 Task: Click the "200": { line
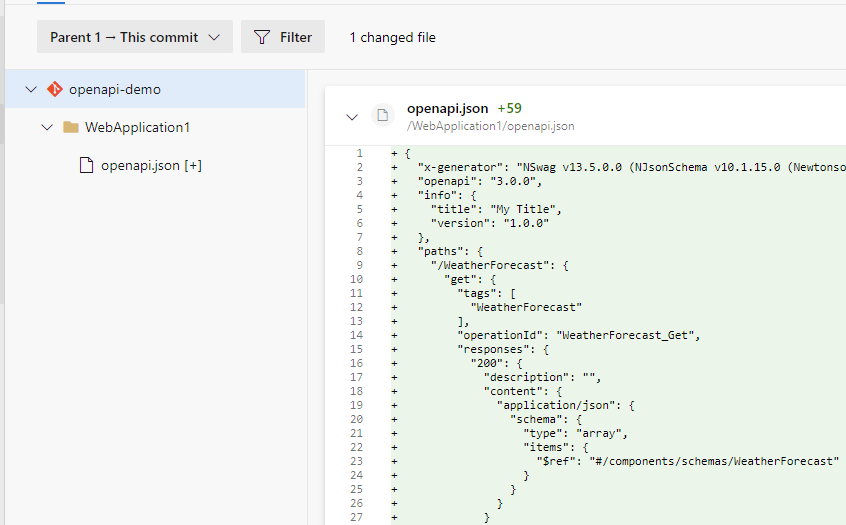tap(496, 364)
